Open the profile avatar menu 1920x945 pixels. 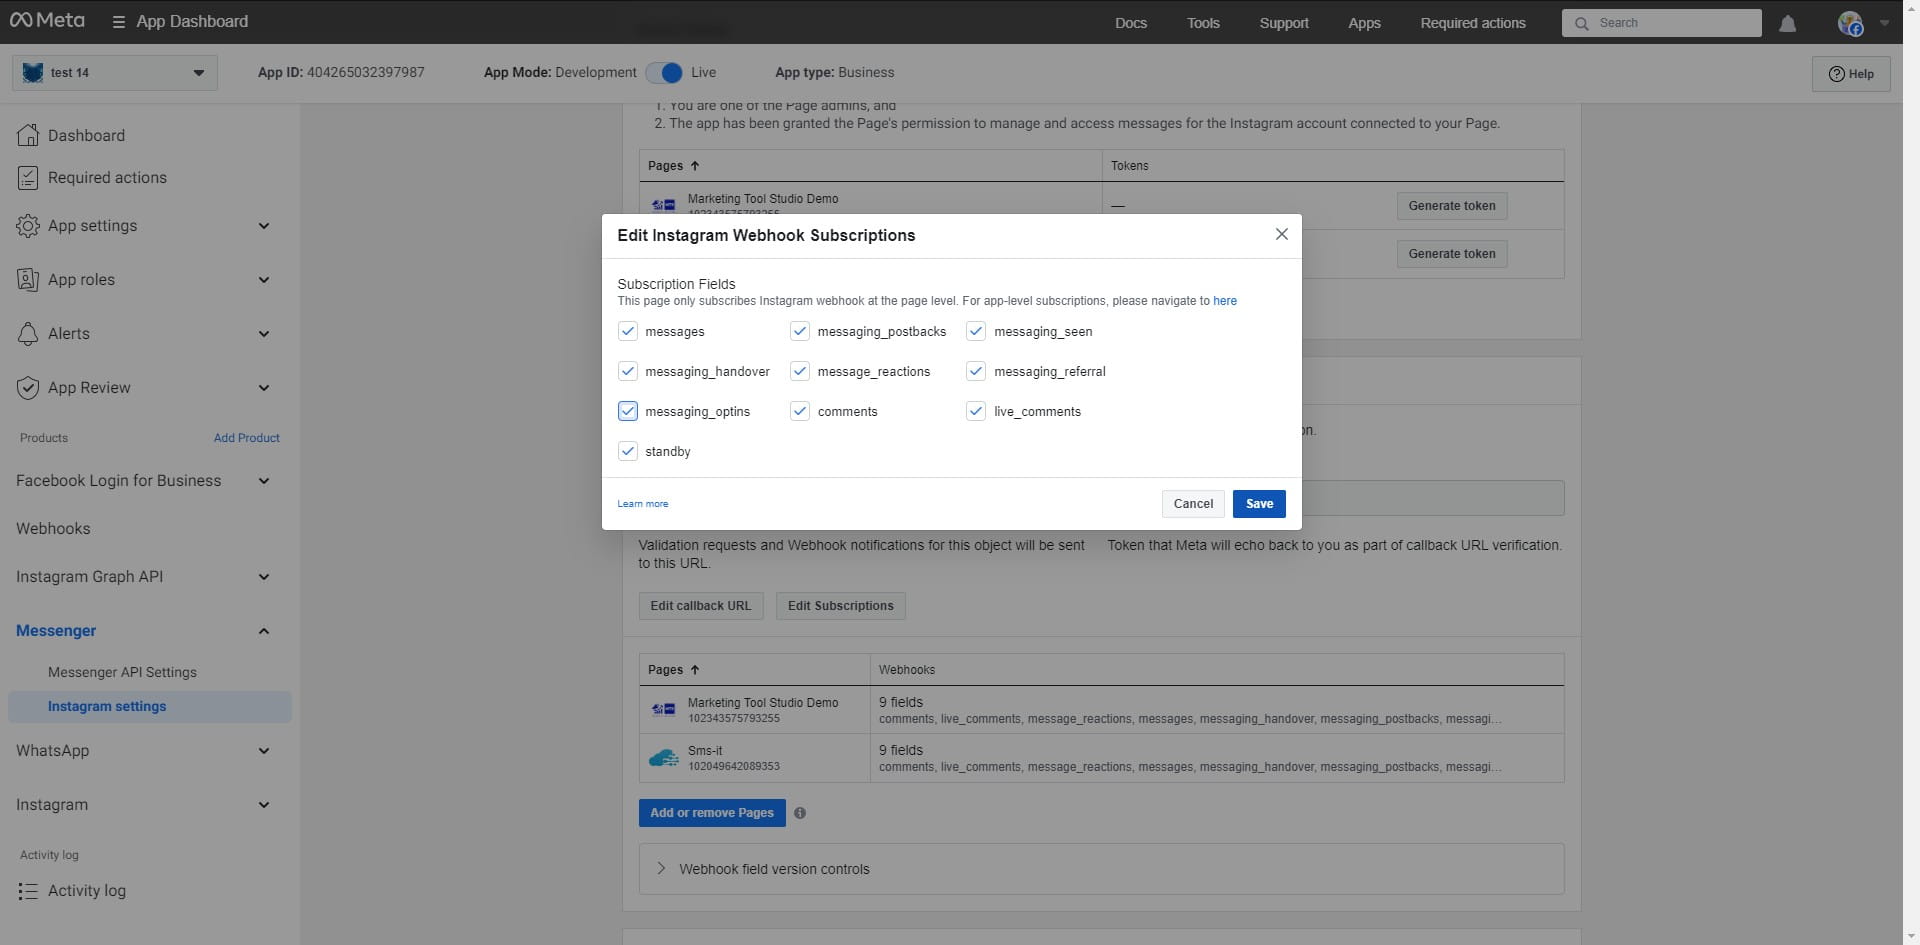[x=1850, y=23]
